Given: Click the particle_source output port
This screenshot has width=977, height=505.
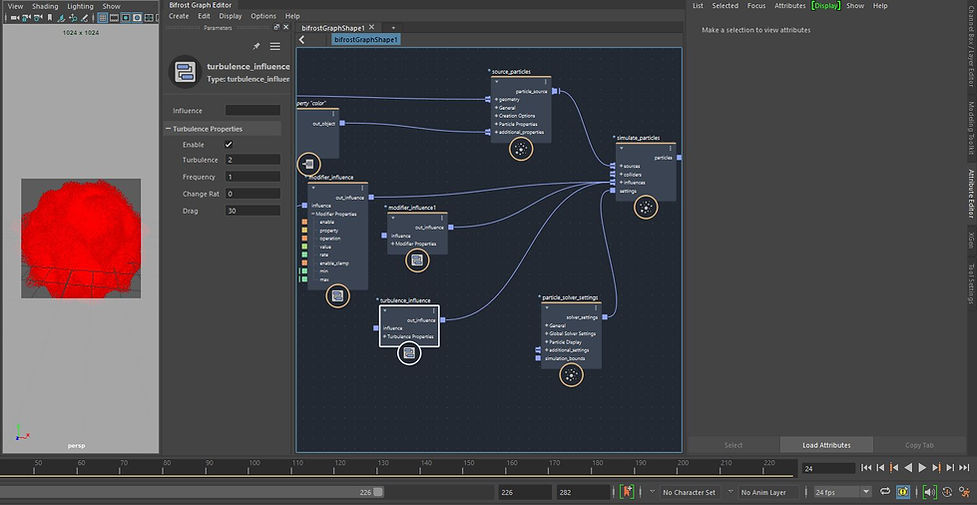Looking at the screenshot, I should [554, 91].
